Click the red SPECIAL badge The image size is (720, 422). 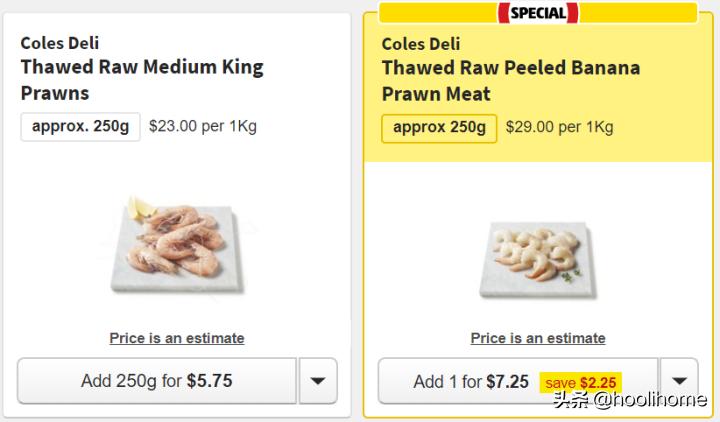(x=538, y=13)
